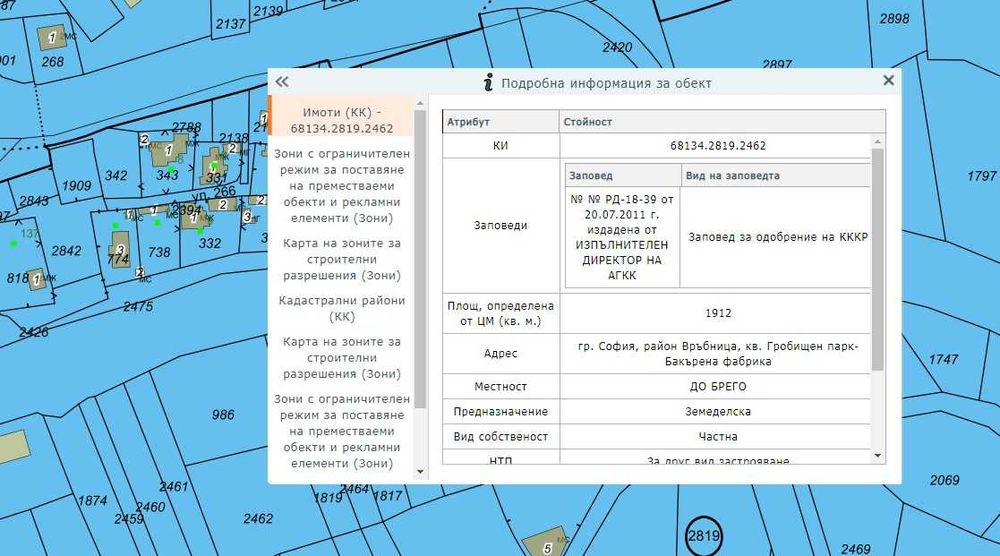Select parcel 1747 on the map
Image resolution: width=1000 pixels, height=556 pixels.
tap(943, 360)
